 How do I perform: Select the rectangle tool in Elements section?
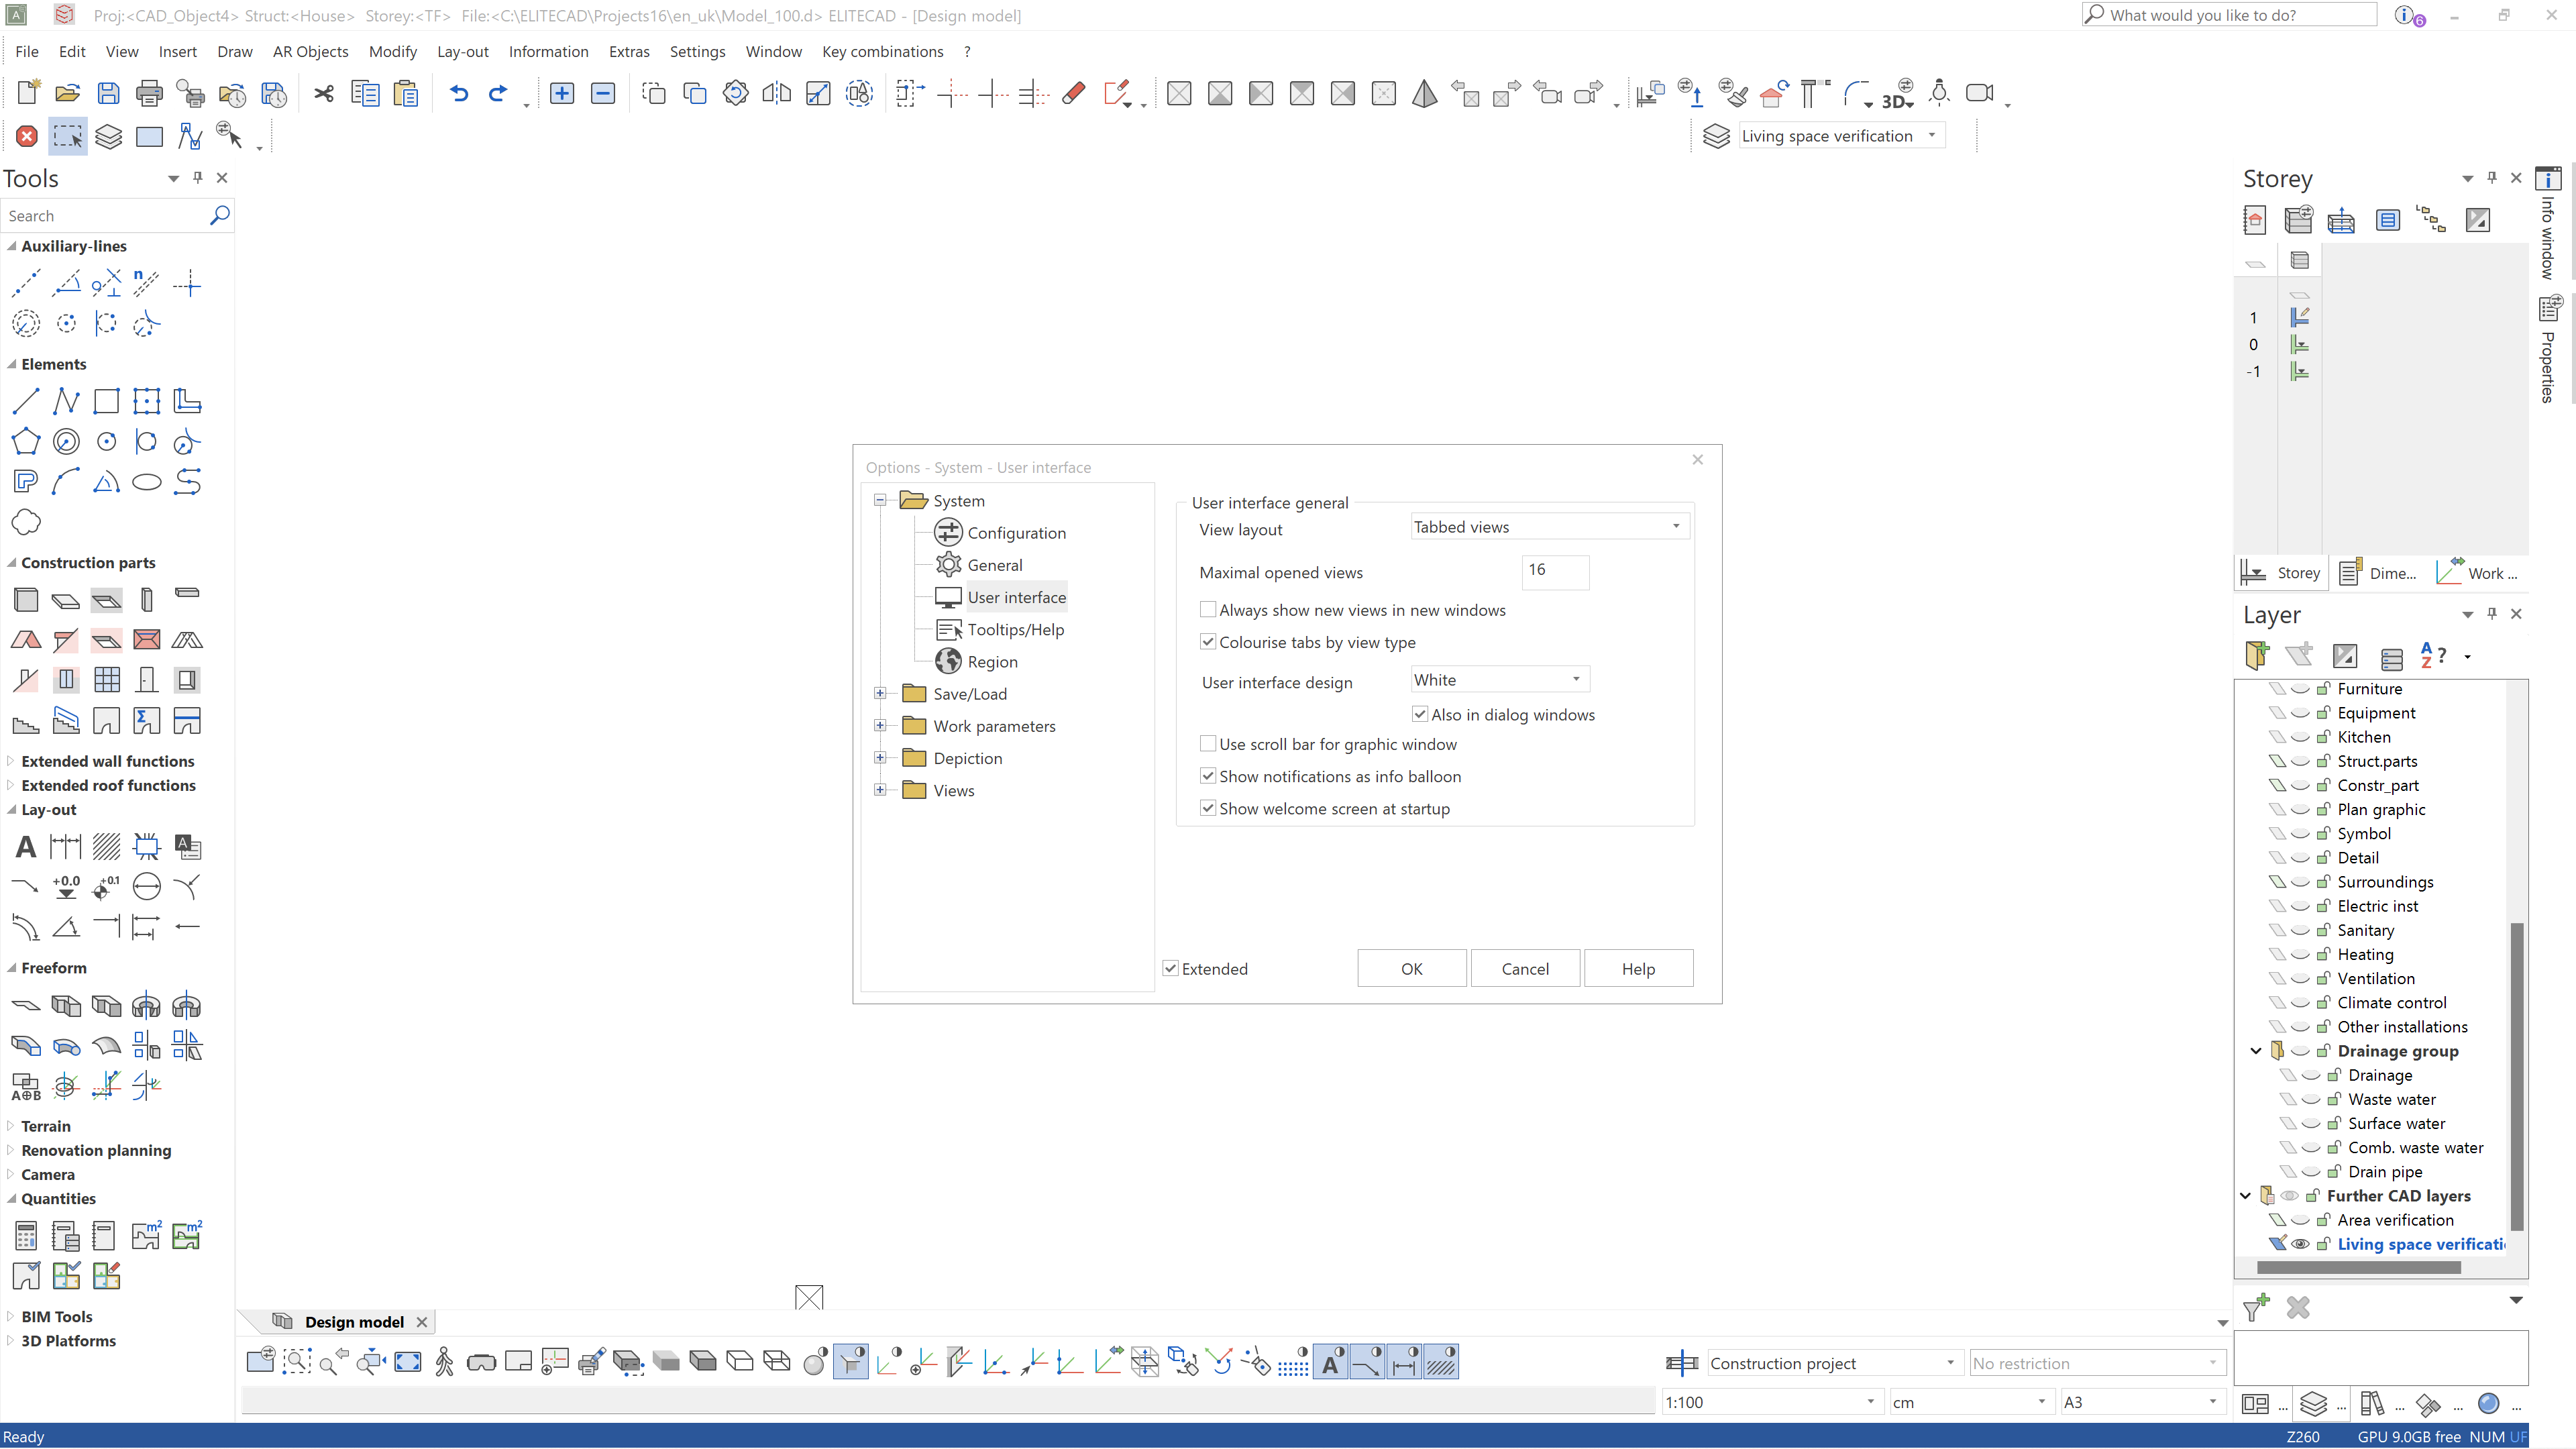[106, 401]
